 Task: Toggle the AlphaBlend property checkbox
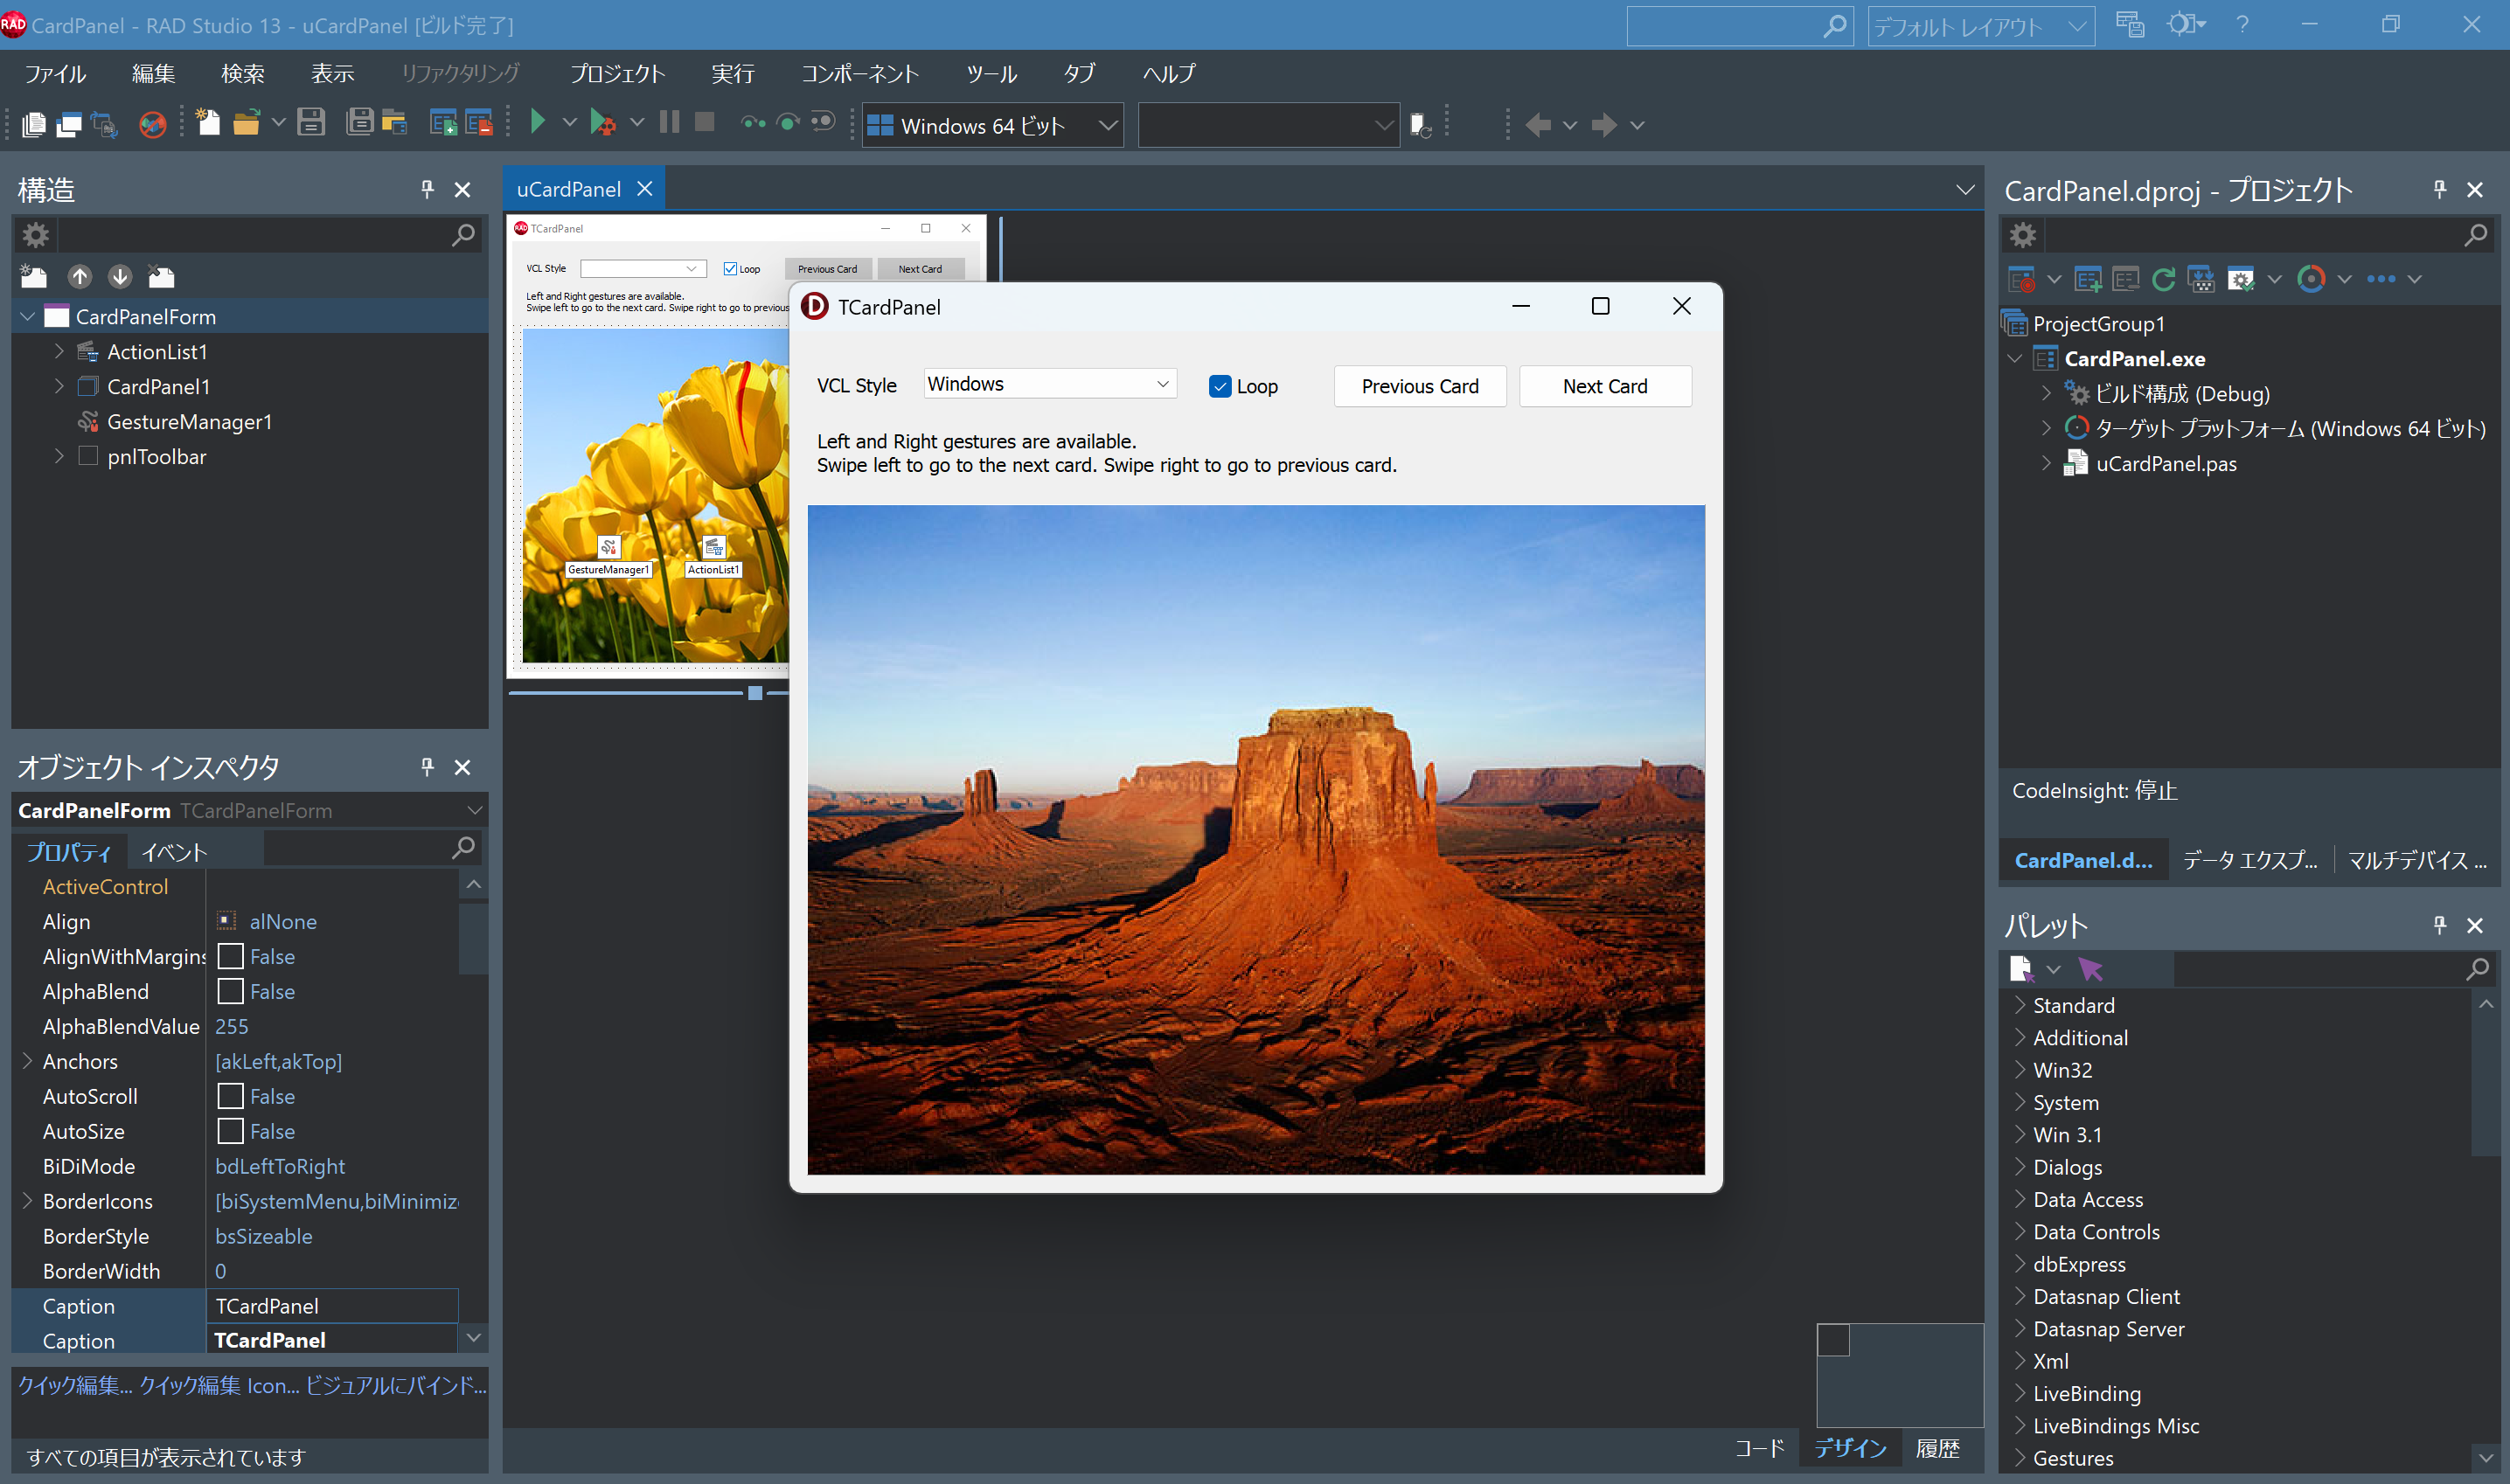pyautogui.click(x=231, y=991)
